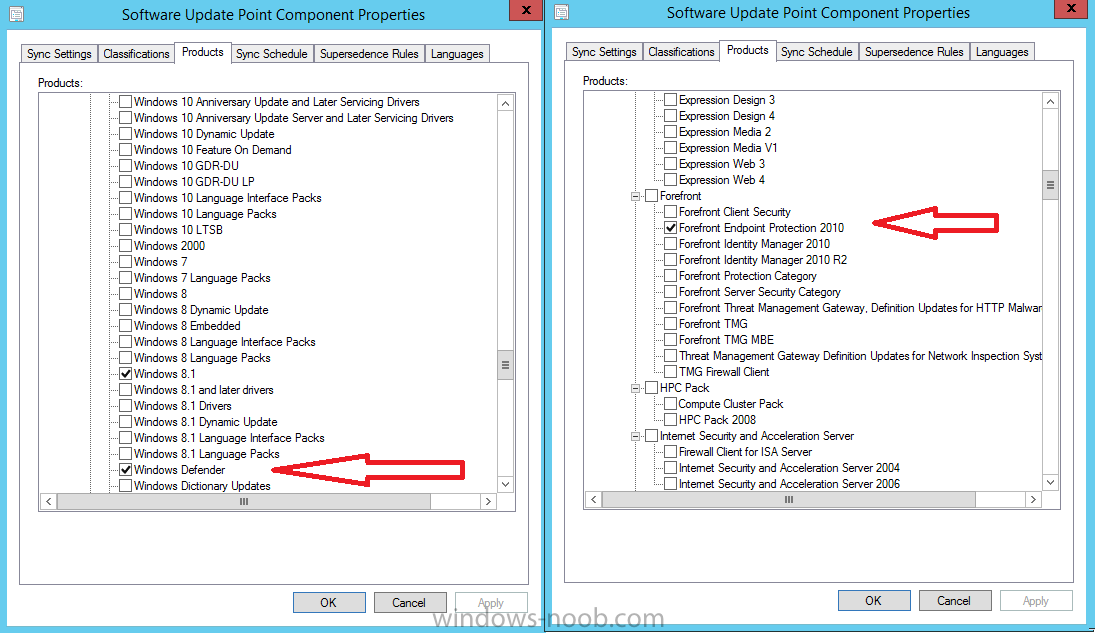Click the scroll-down arrow of the left product list
1097x633 pixels.
tap(505, 484)
